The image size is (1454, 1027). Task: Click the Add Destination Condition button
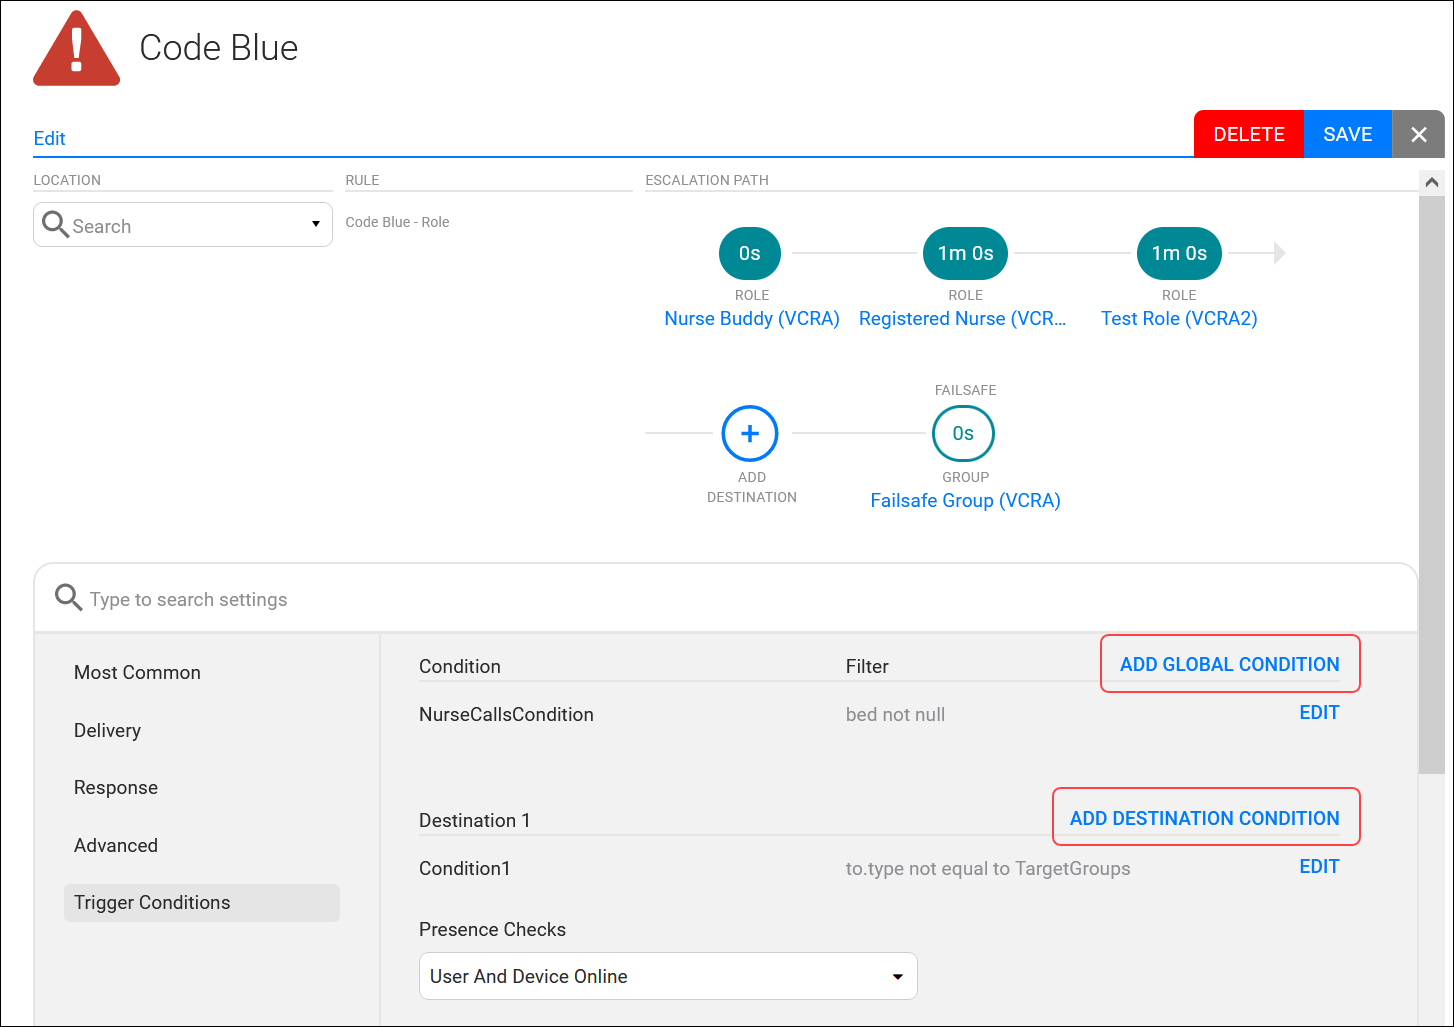1204,819
